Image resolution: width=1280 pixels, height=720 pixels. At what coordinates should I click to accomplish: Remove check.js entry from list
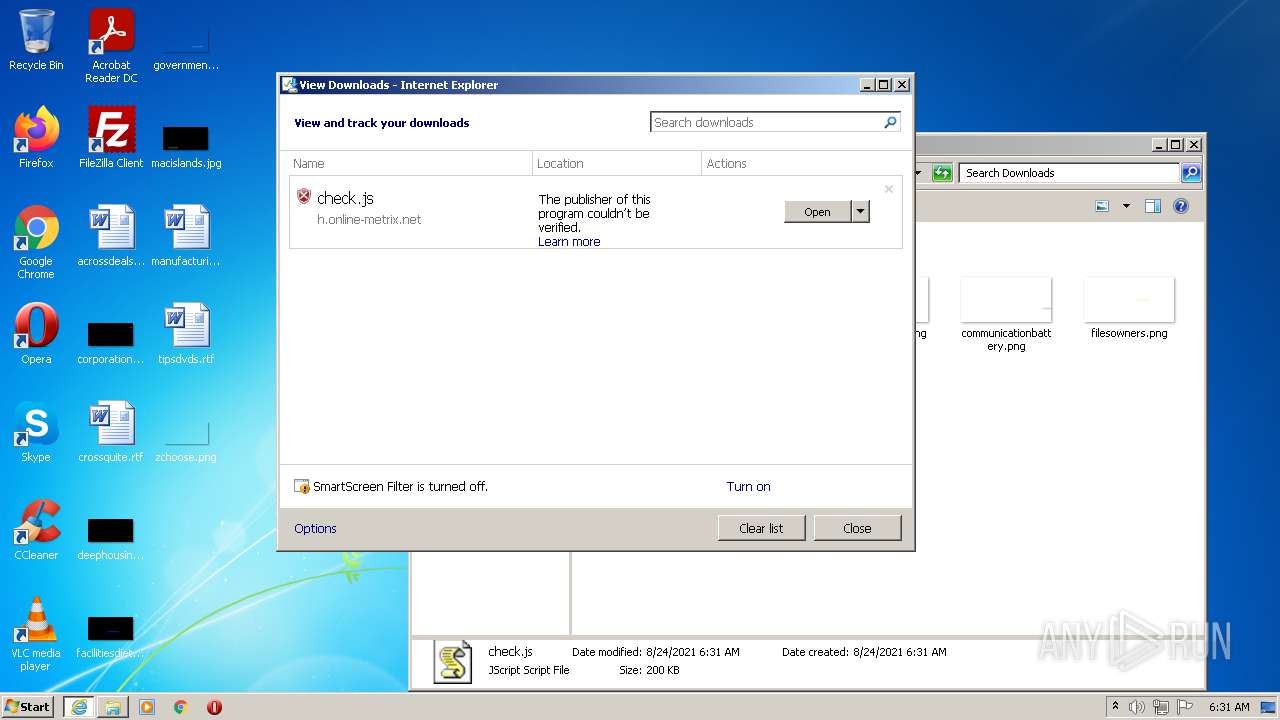(888, 189)
